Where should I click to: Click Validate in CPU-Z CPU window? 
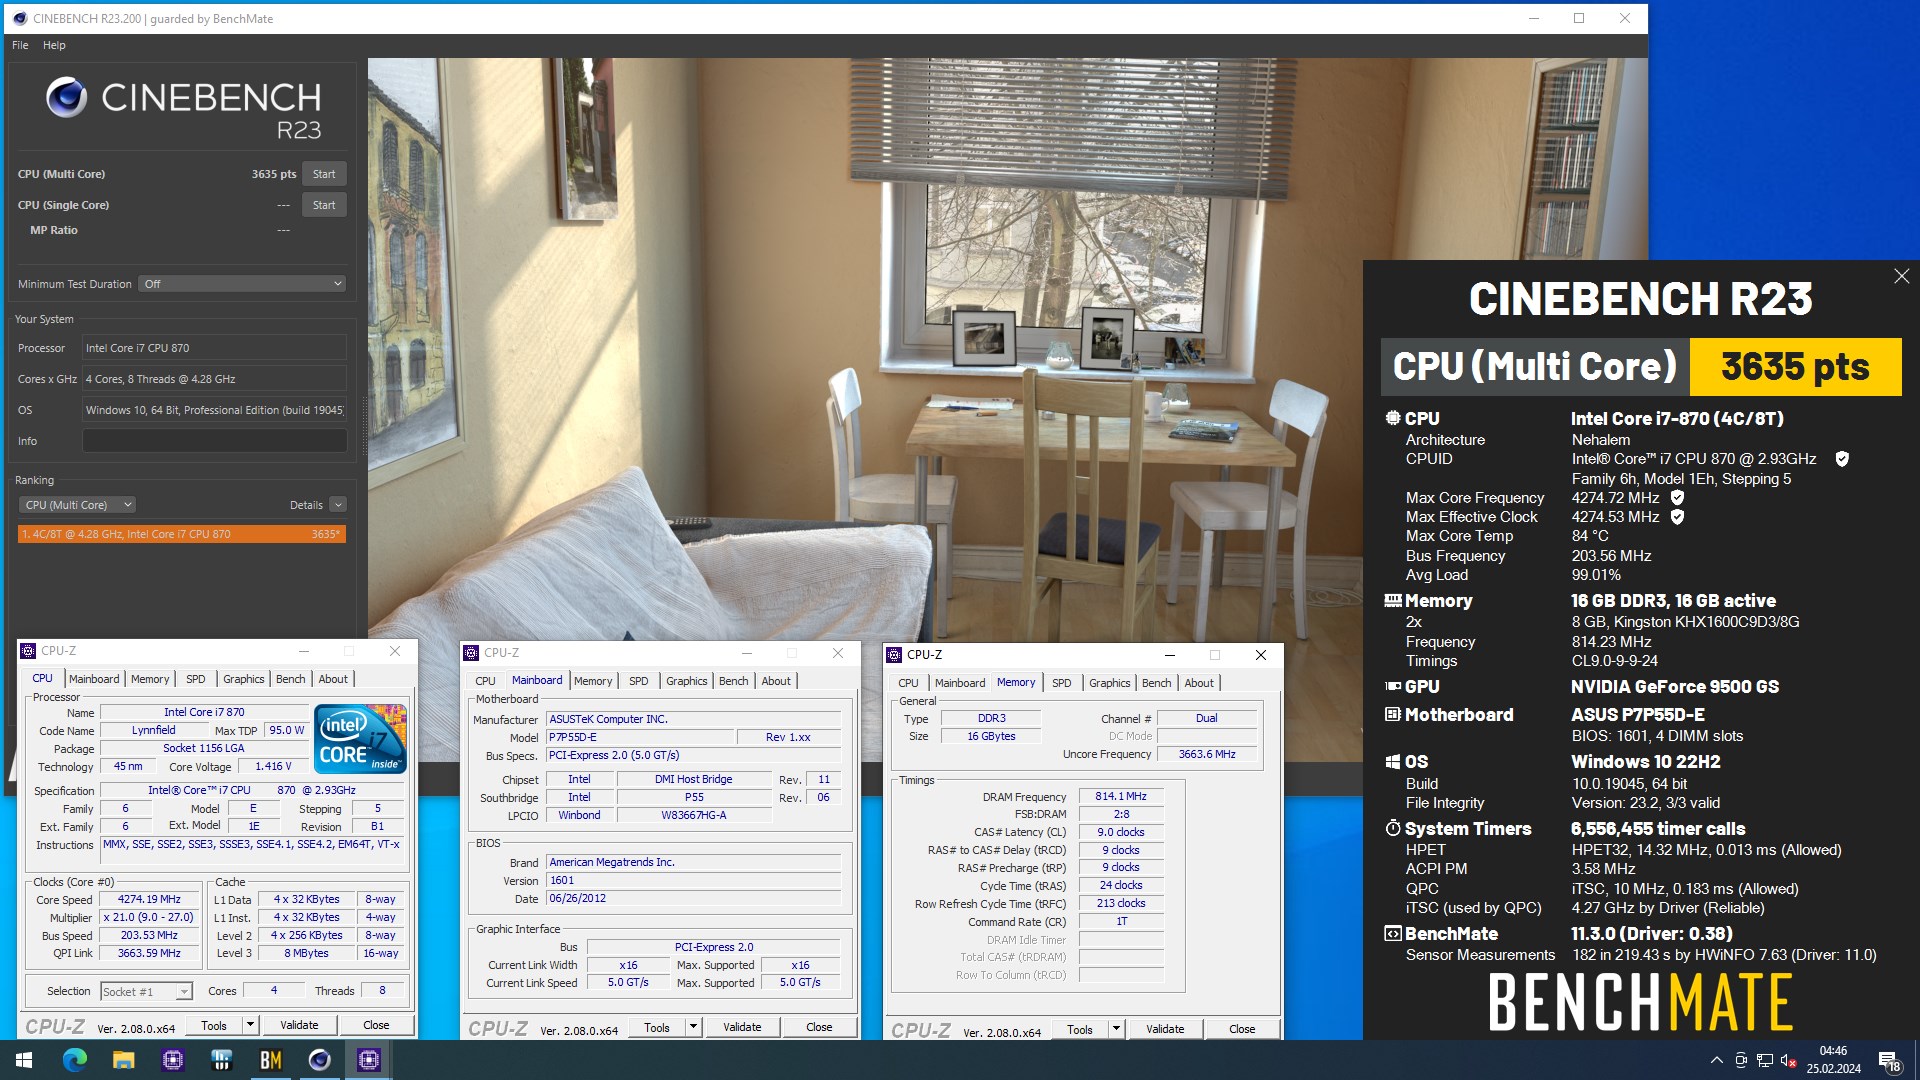click(x=299, y=1025)
